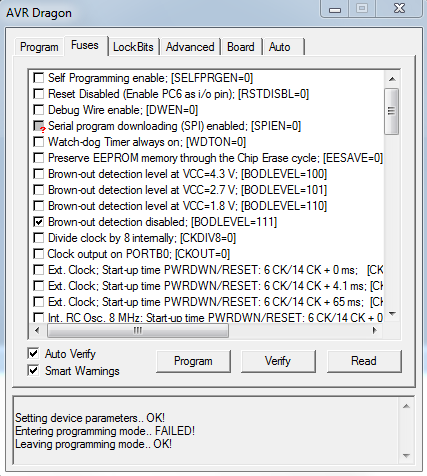Select the Fuses tab
Image resolution: width=427 pixels, height=476 pixels.
click(x=85, y=45)
